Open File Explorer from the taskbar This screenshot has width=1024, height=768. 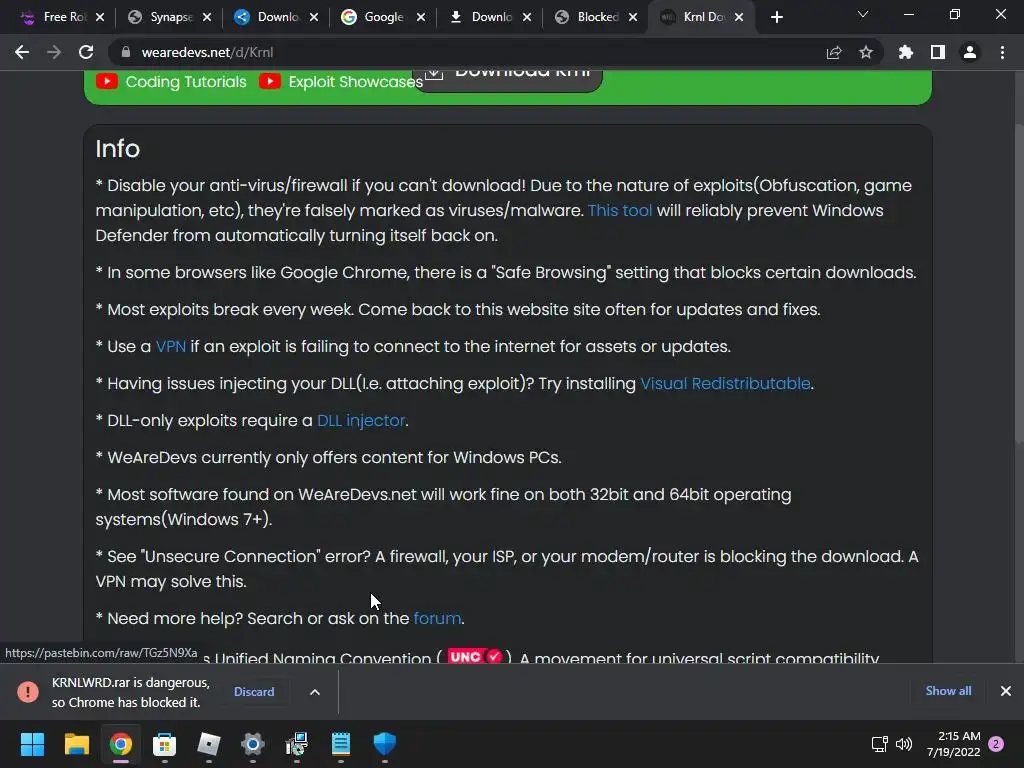click(76, 744)
